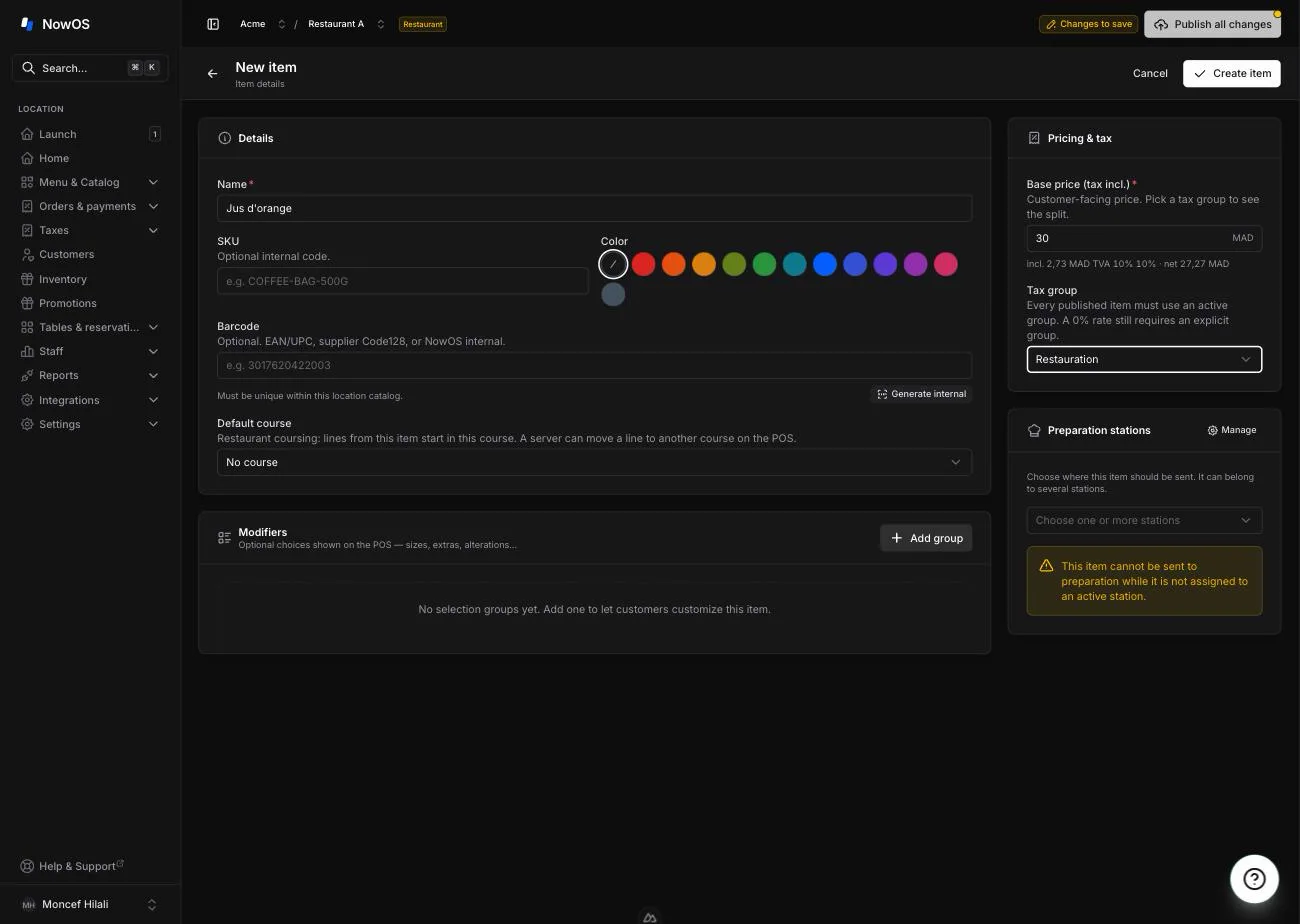Focus the Barcode input field
This screenshot has width=1300, height=924.
pos(594,365)
